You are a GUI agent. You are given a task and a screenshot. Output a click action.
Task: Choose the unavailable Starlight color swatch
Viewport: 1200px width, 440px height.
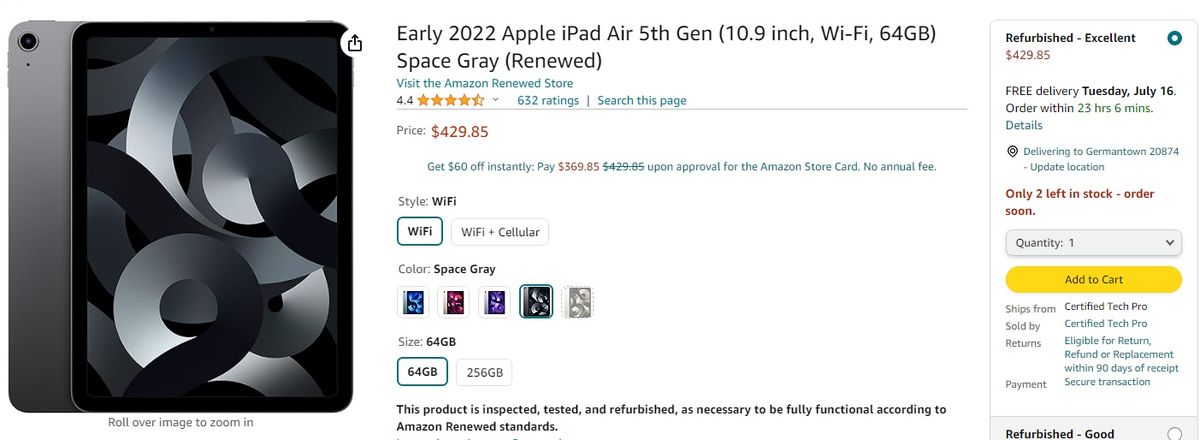click(x=577, y=301)
